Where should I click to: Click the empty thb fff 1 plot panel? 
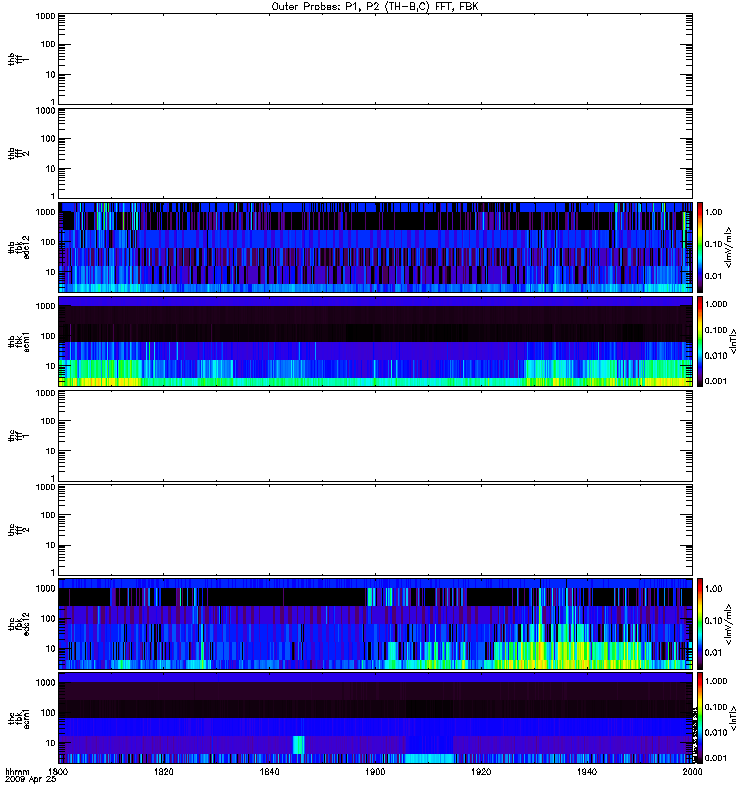pyautogui.click(x=376, y=59)
